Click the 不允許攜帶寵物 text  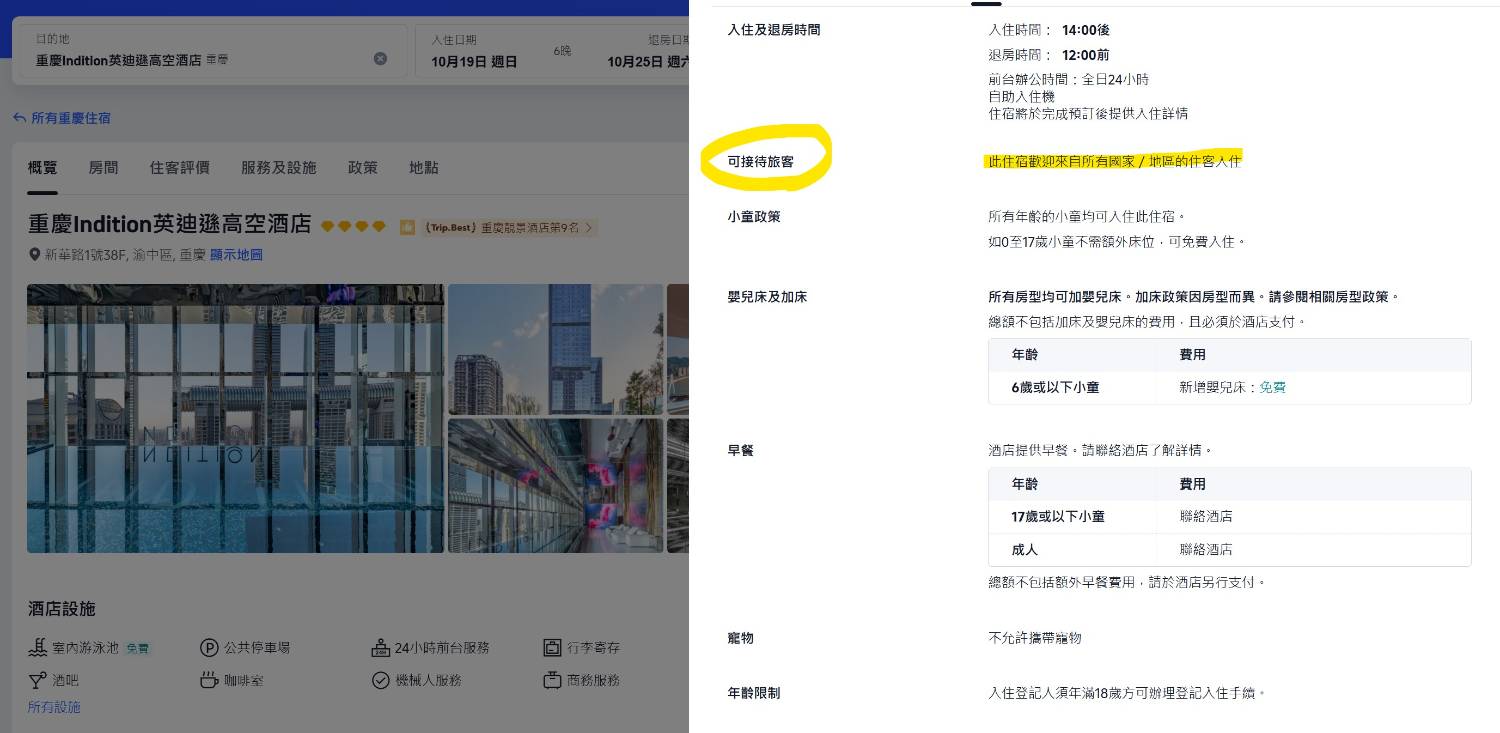(x=1035, y=638)
